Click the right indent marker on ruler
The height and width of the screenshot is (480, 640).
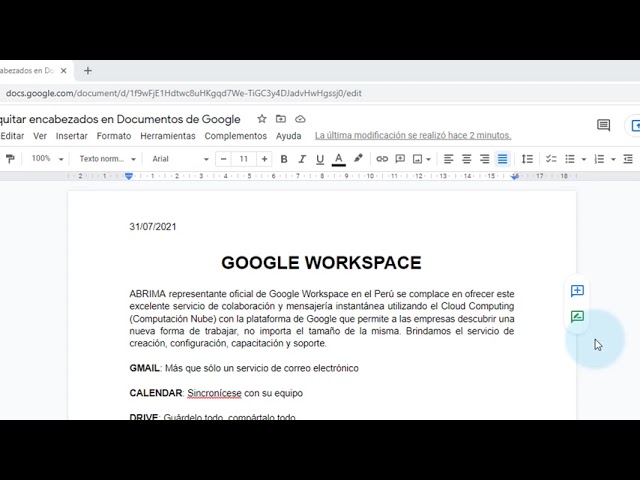click(515, 176)
